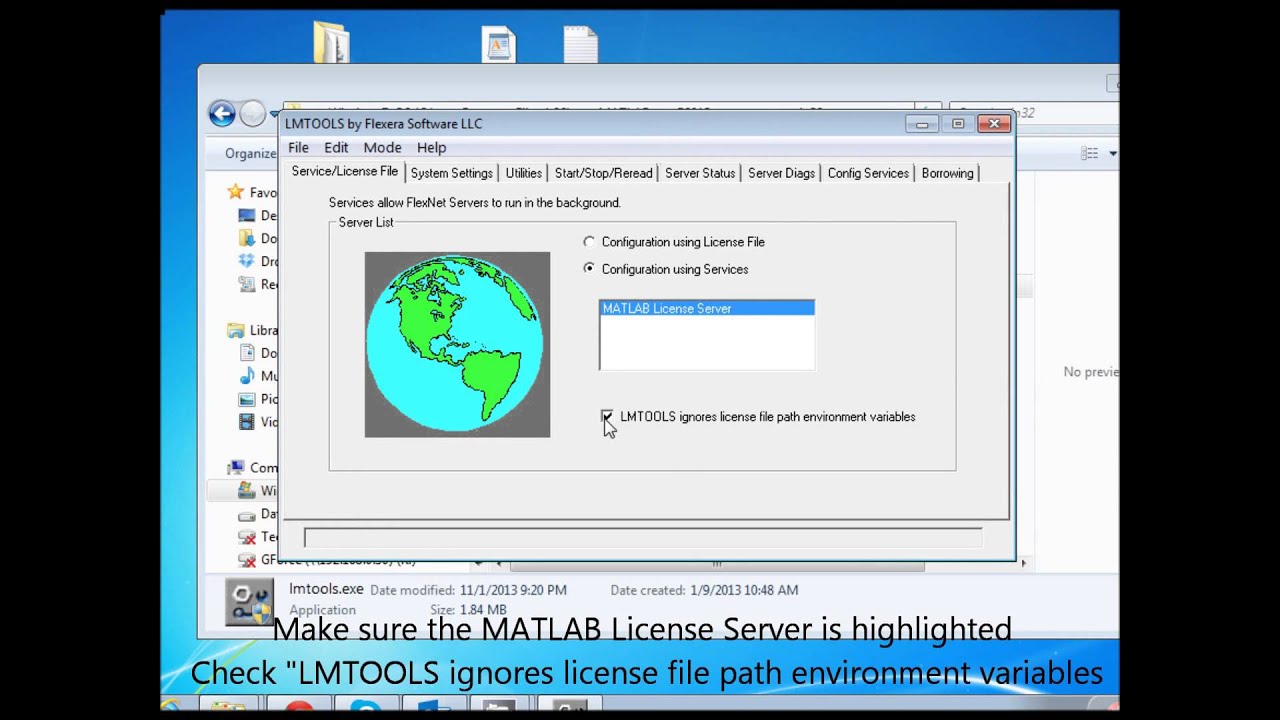Viewport: 1280px width, 720px height.
Task: Select the folder icon on the desktop
Action: tap(331, 42)
